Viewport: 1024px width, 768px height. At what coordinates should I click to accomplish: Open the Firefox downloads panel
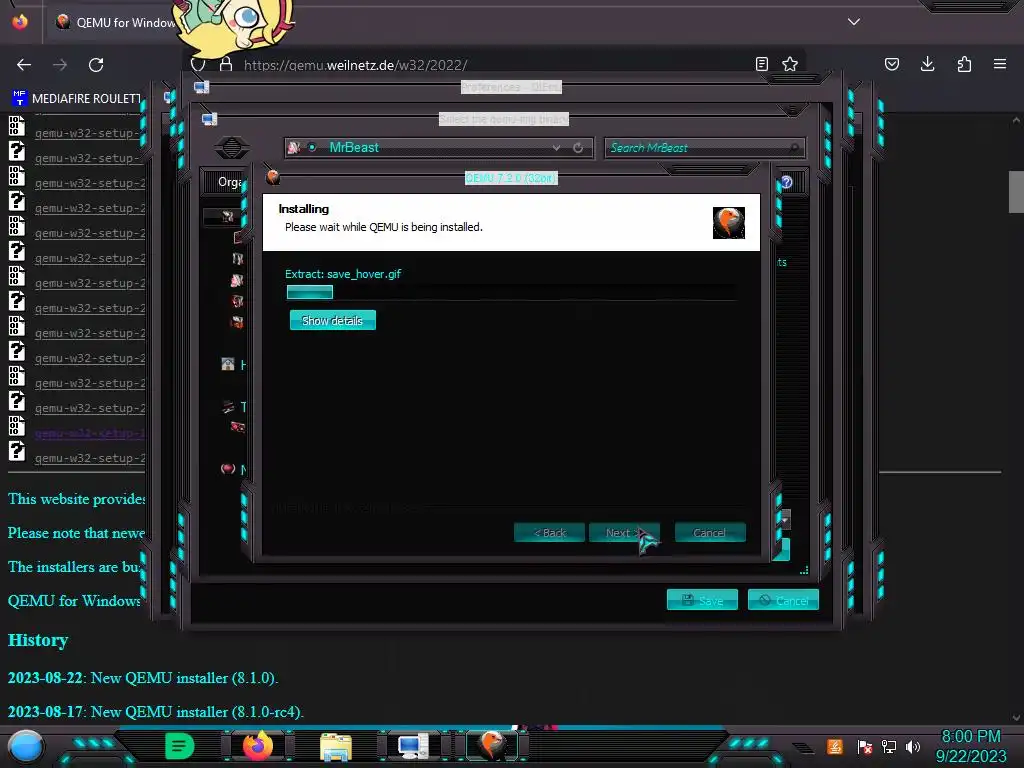(927, 64)
